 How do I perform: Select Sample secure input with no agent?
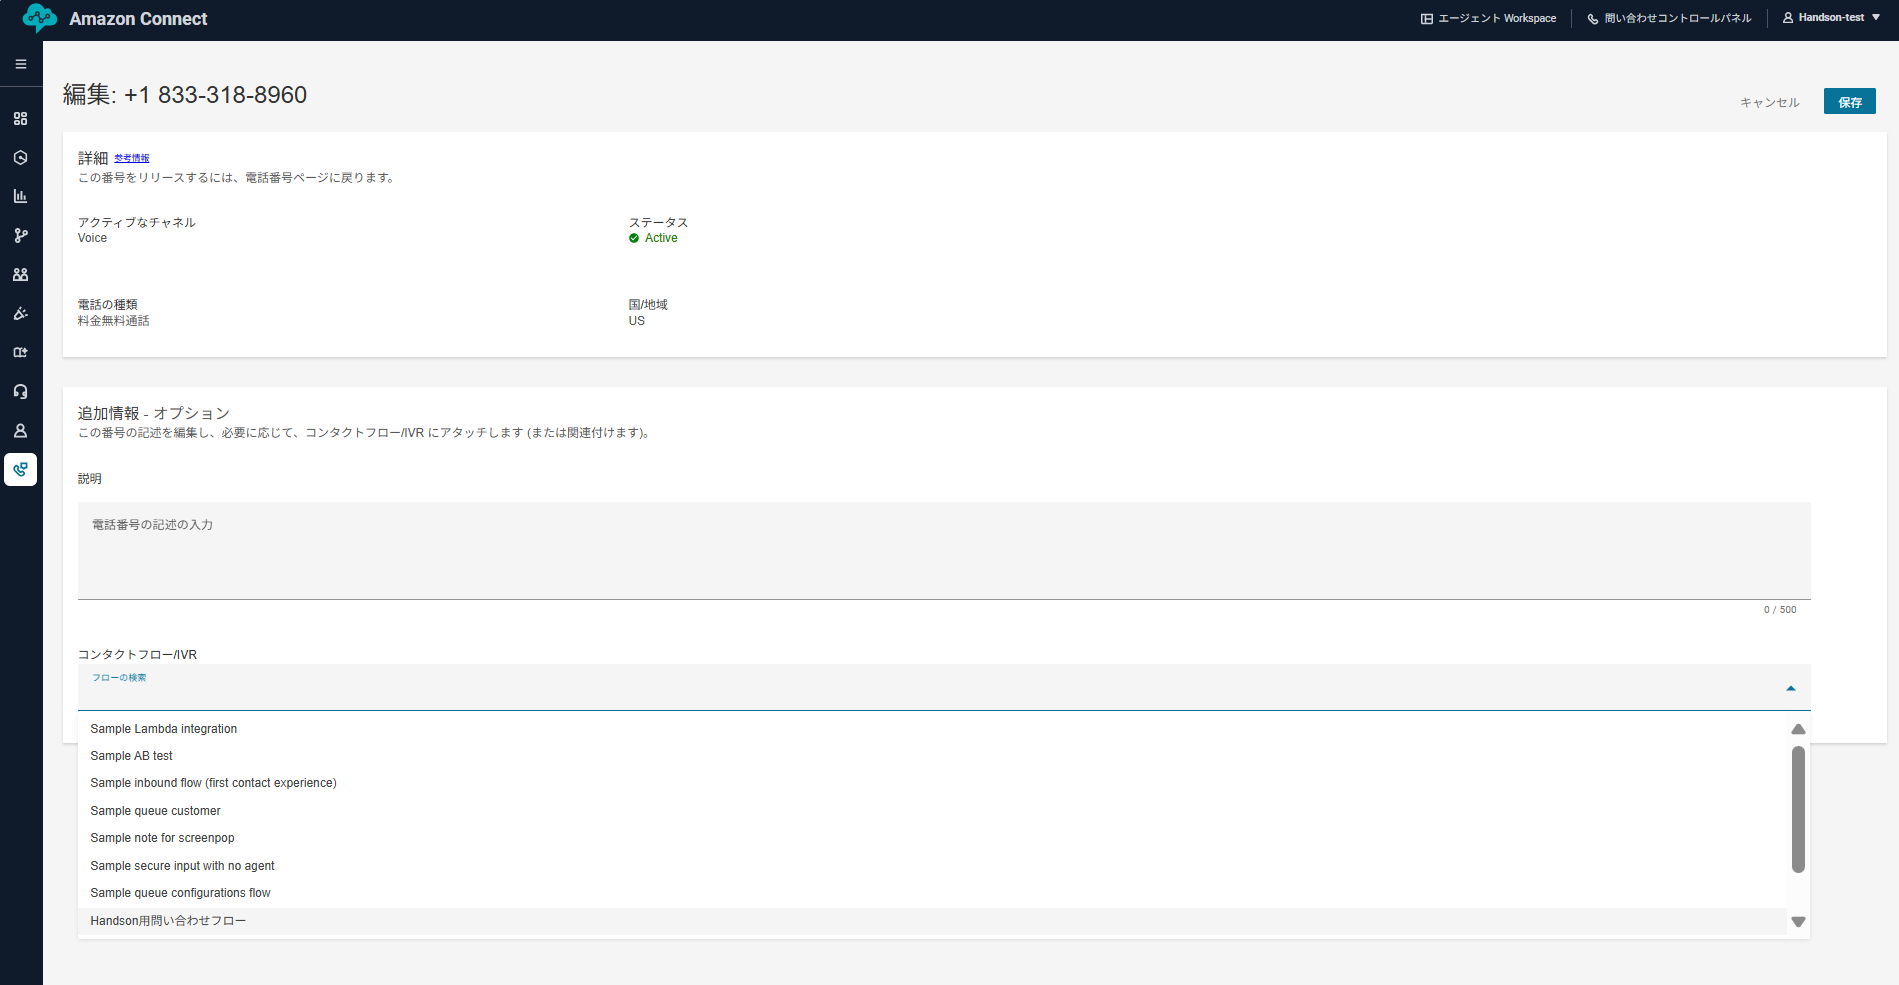coord(932,866)
